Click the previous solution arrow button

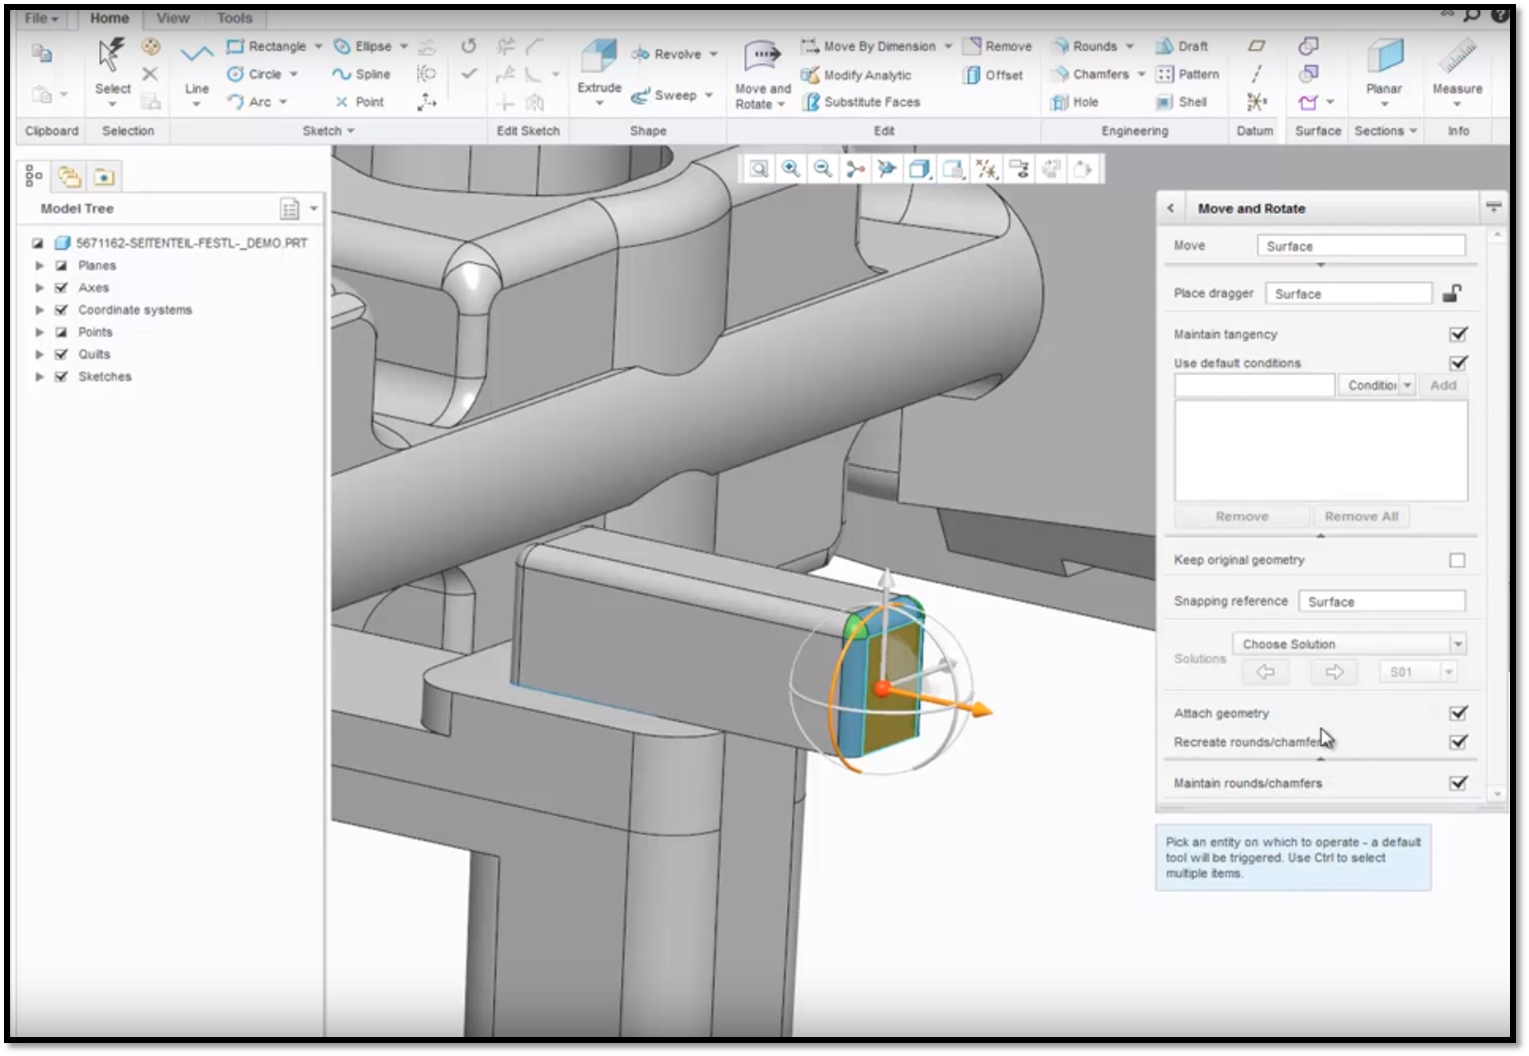pyautogui.click(x=1266, y=672)
